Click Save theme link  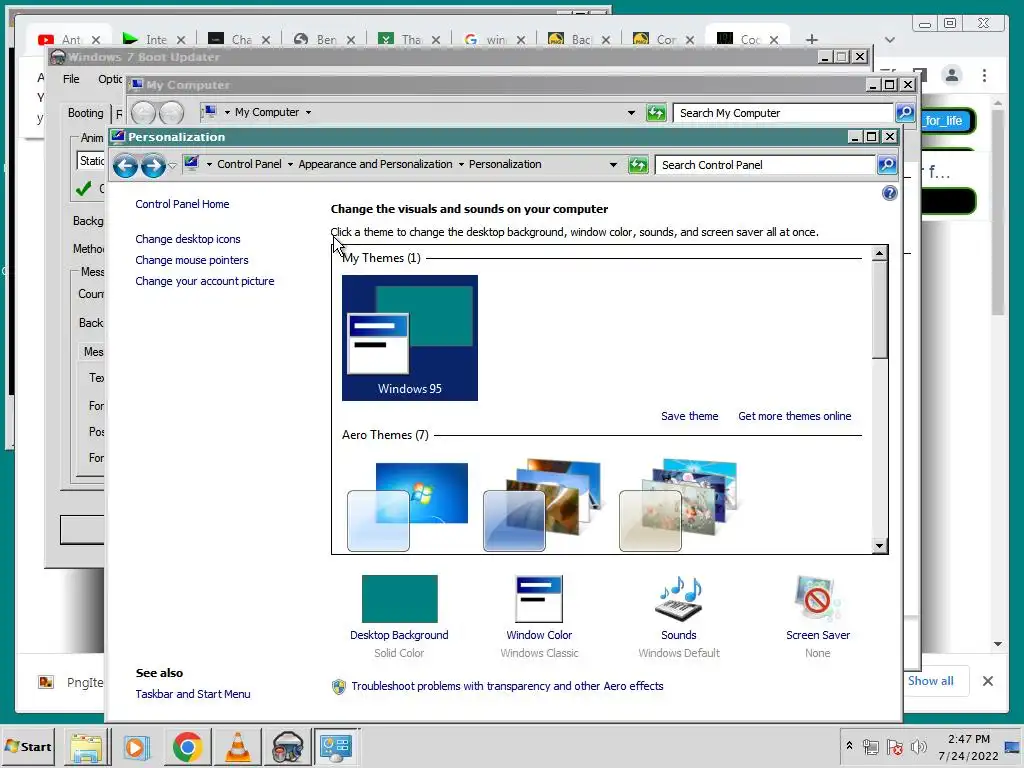pos(689,416)
